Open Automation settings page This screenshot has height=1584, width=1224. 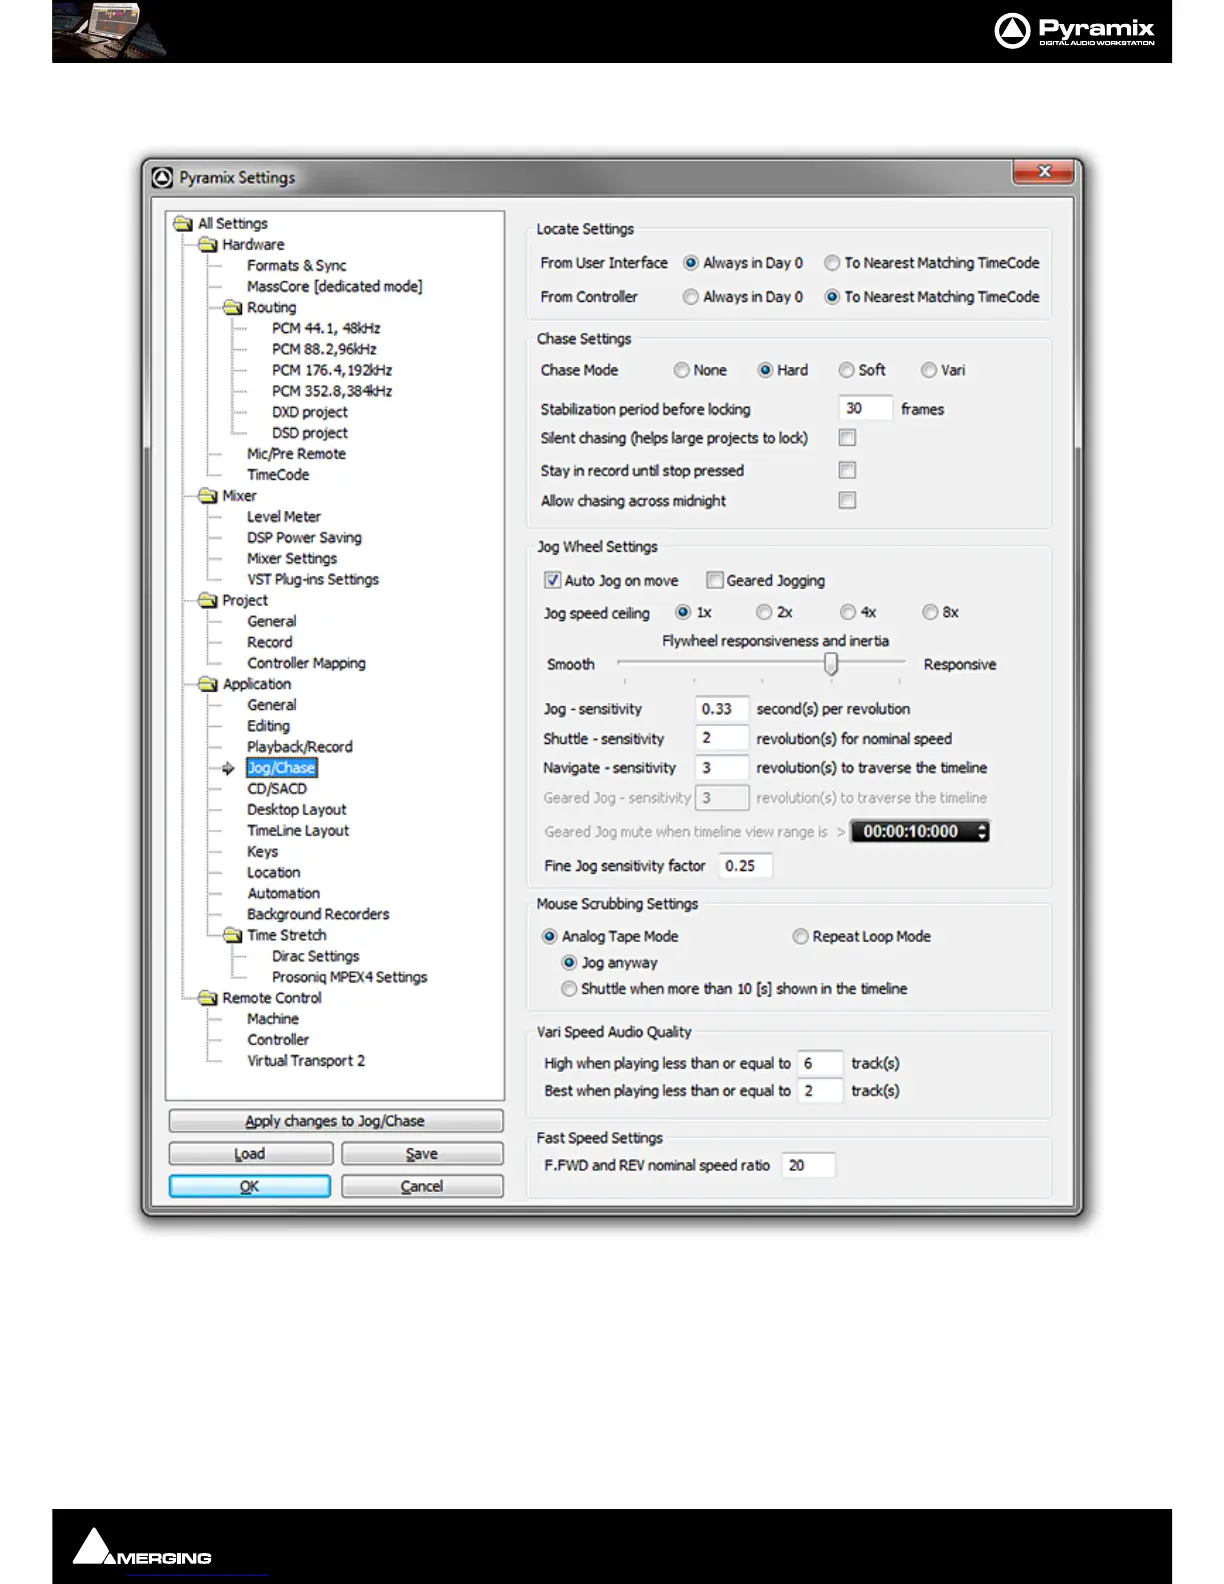[x=284, y=893]
